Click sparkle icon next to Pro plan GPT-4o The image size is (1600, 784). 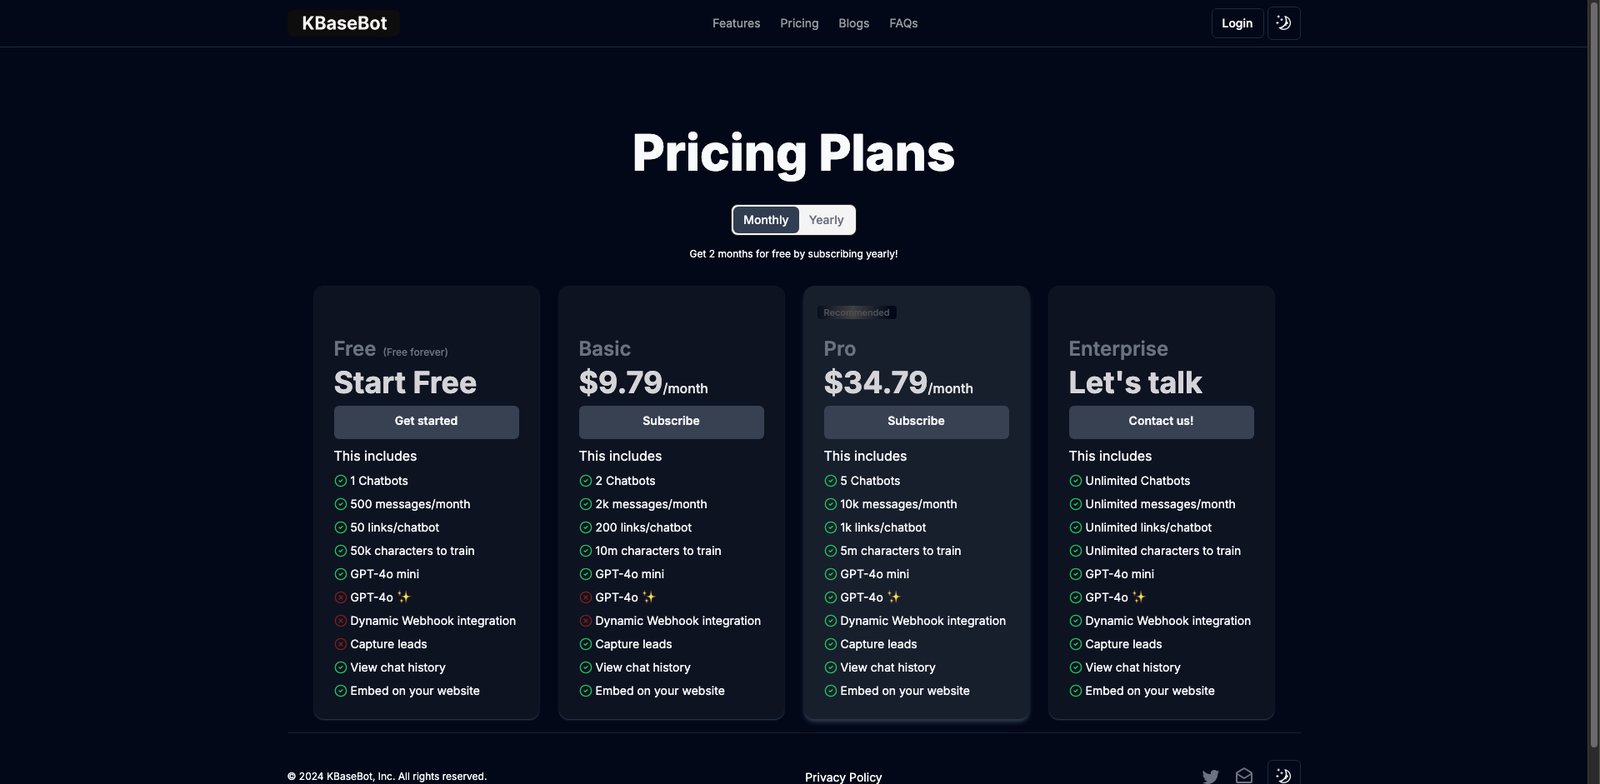(894, 597)
